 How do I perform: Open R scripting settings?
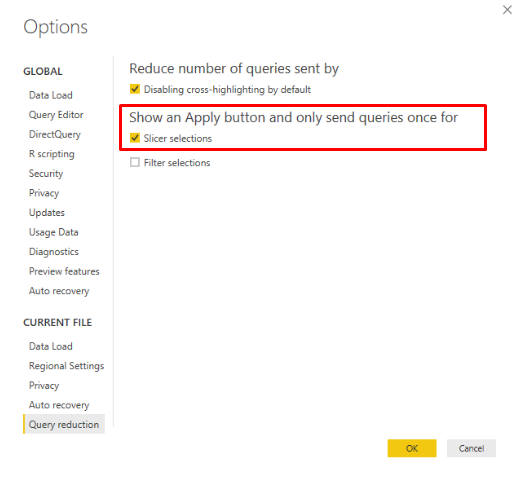point(52,154)
